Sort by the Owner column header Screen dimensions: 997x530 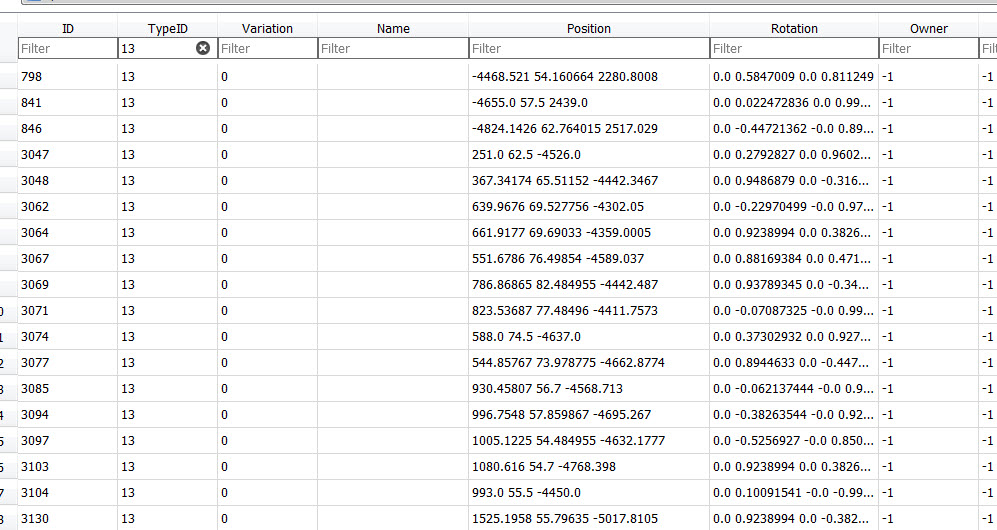click(x=928, y=29)
